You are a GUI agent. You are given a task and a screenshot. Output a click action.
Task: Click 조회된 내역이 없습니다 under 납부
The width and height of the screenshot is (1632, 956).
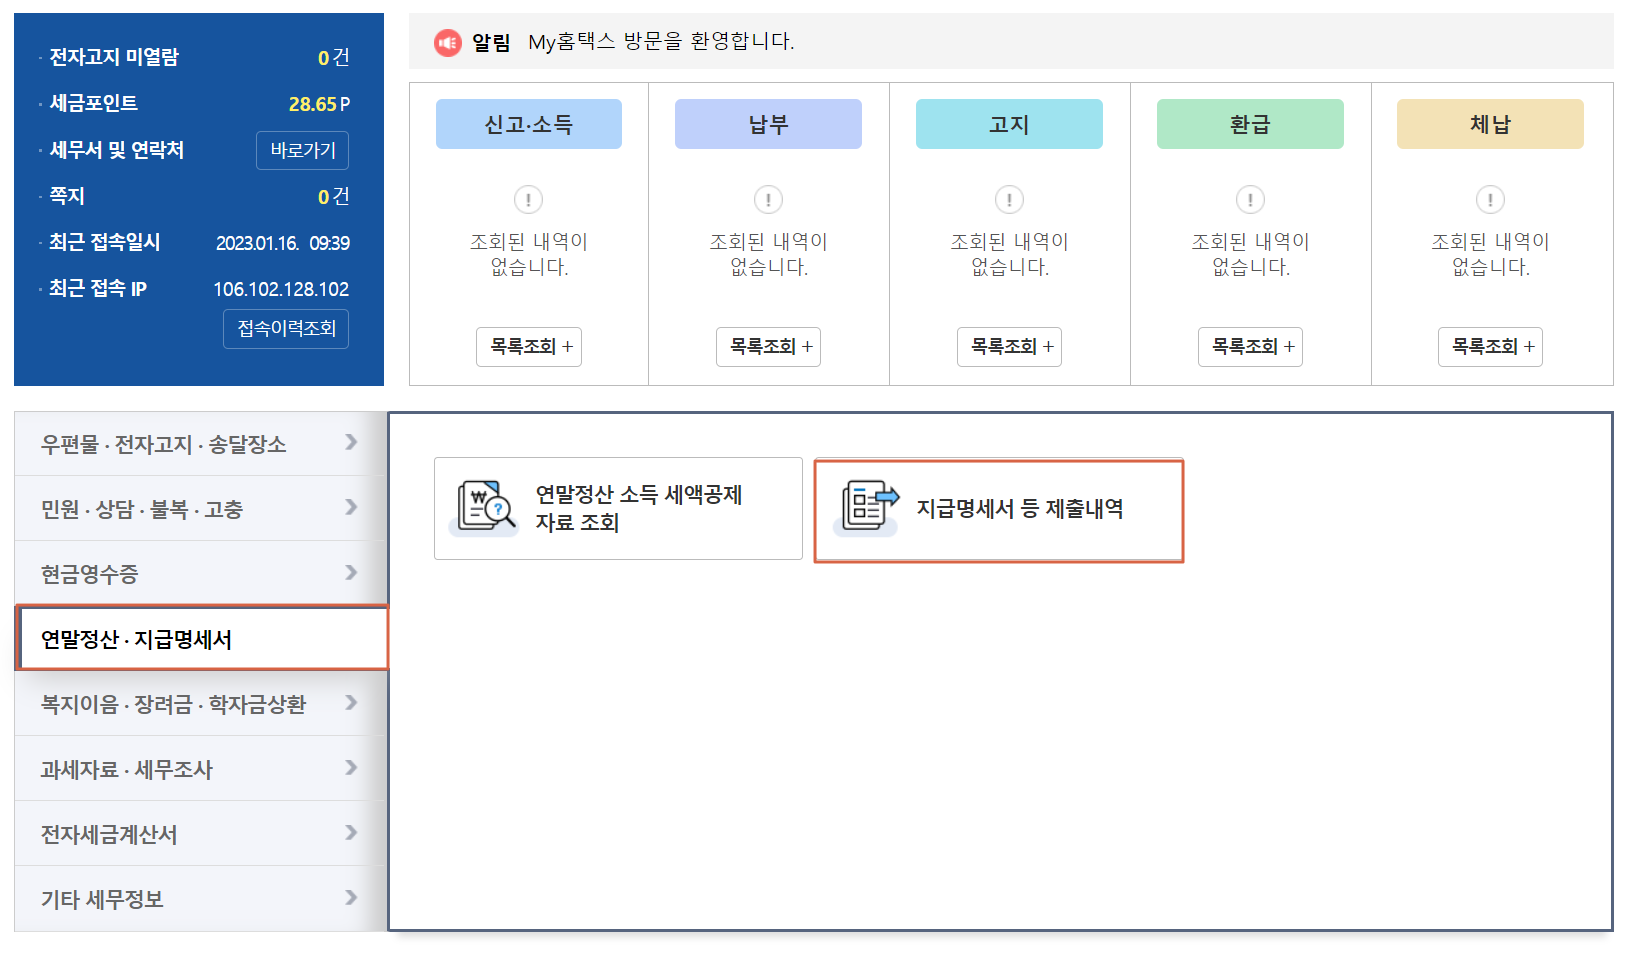(768, 254)
